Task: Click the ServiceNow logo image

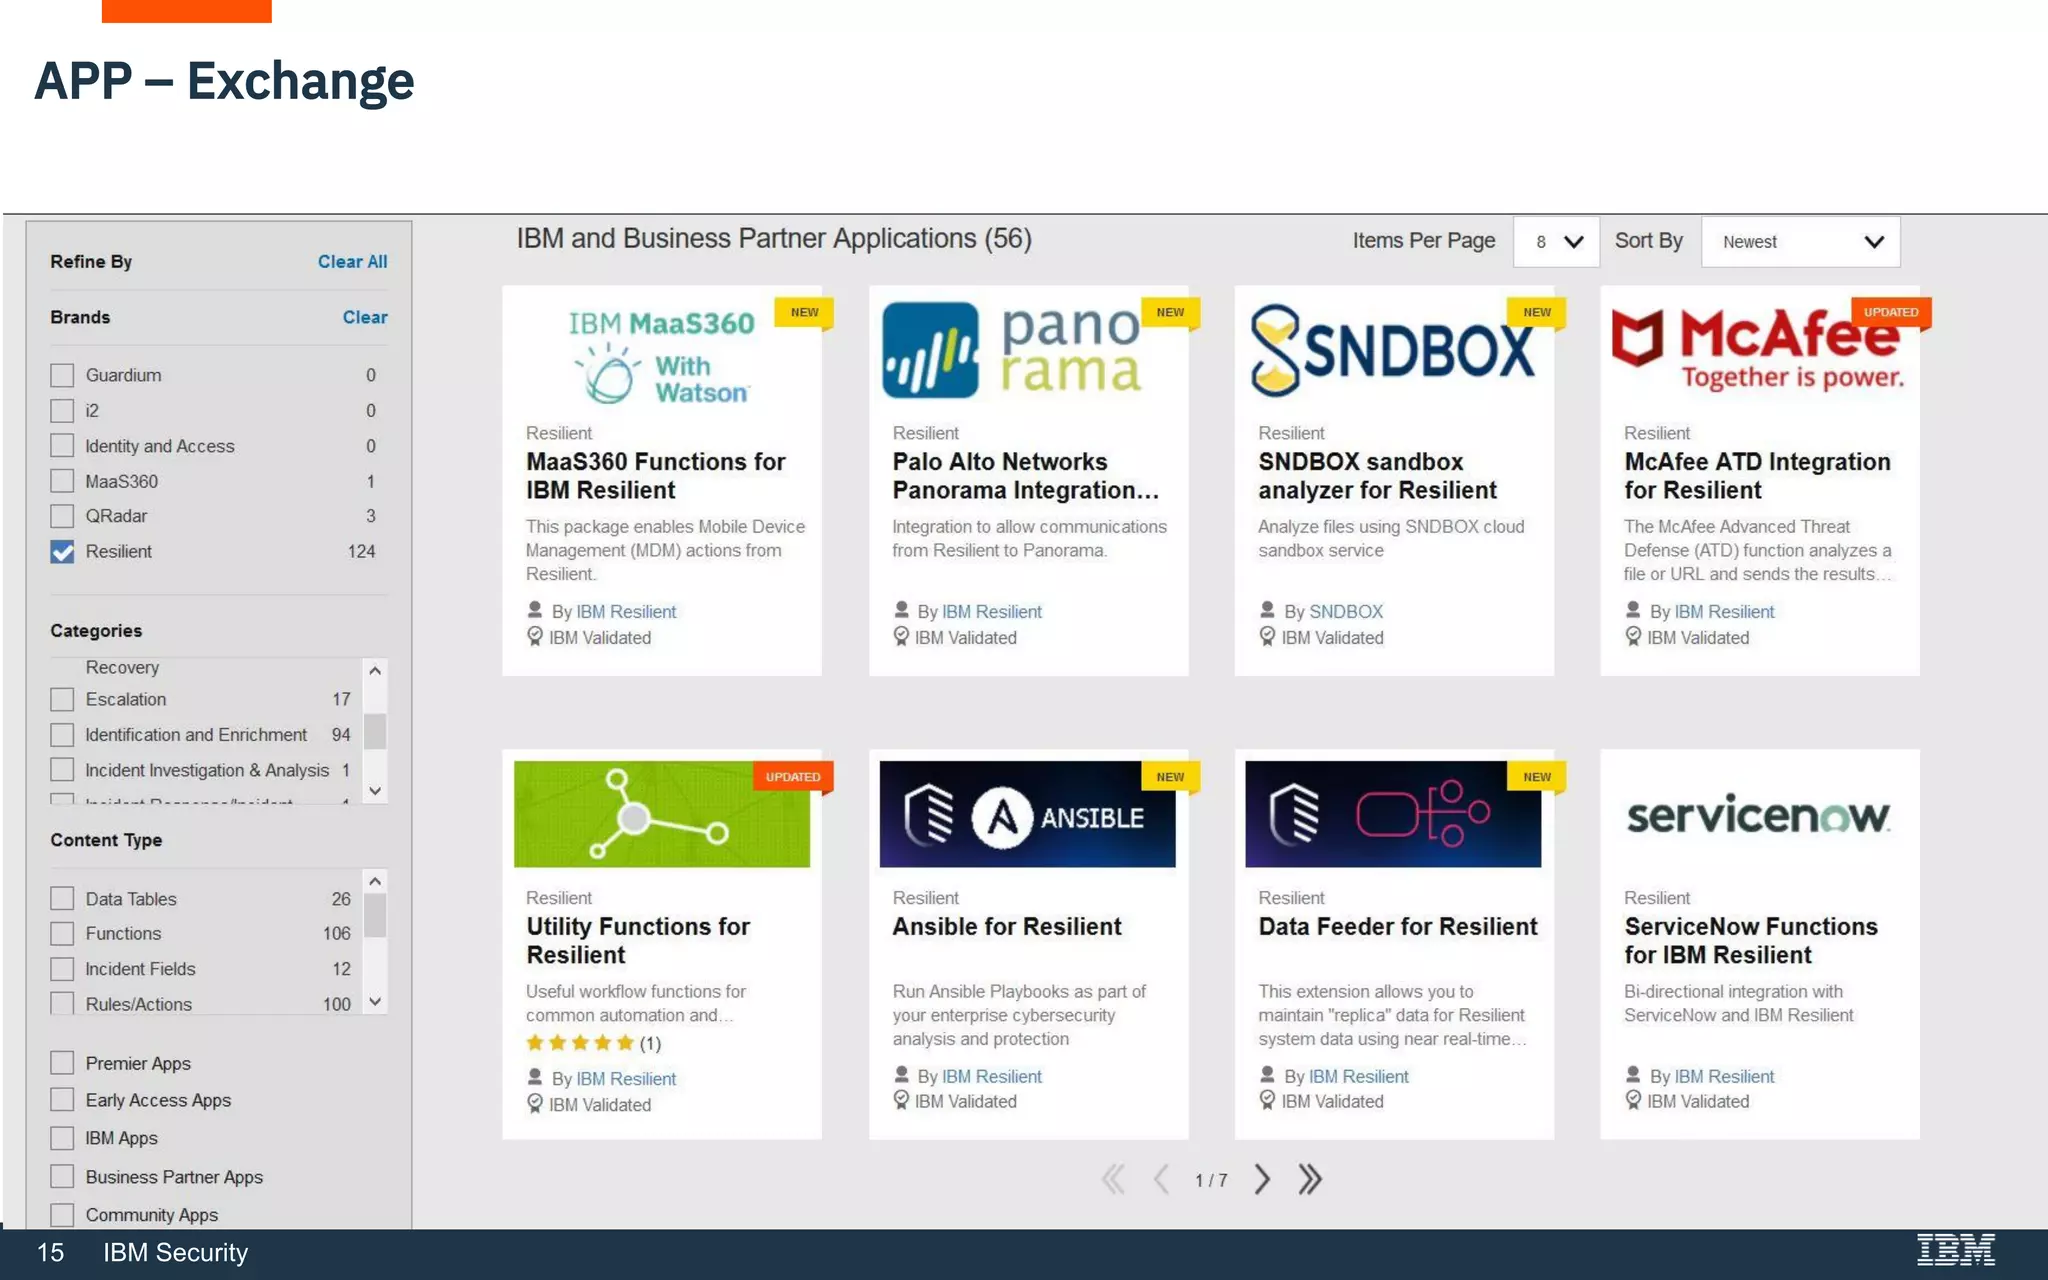Action: (x=1758, y=816)
